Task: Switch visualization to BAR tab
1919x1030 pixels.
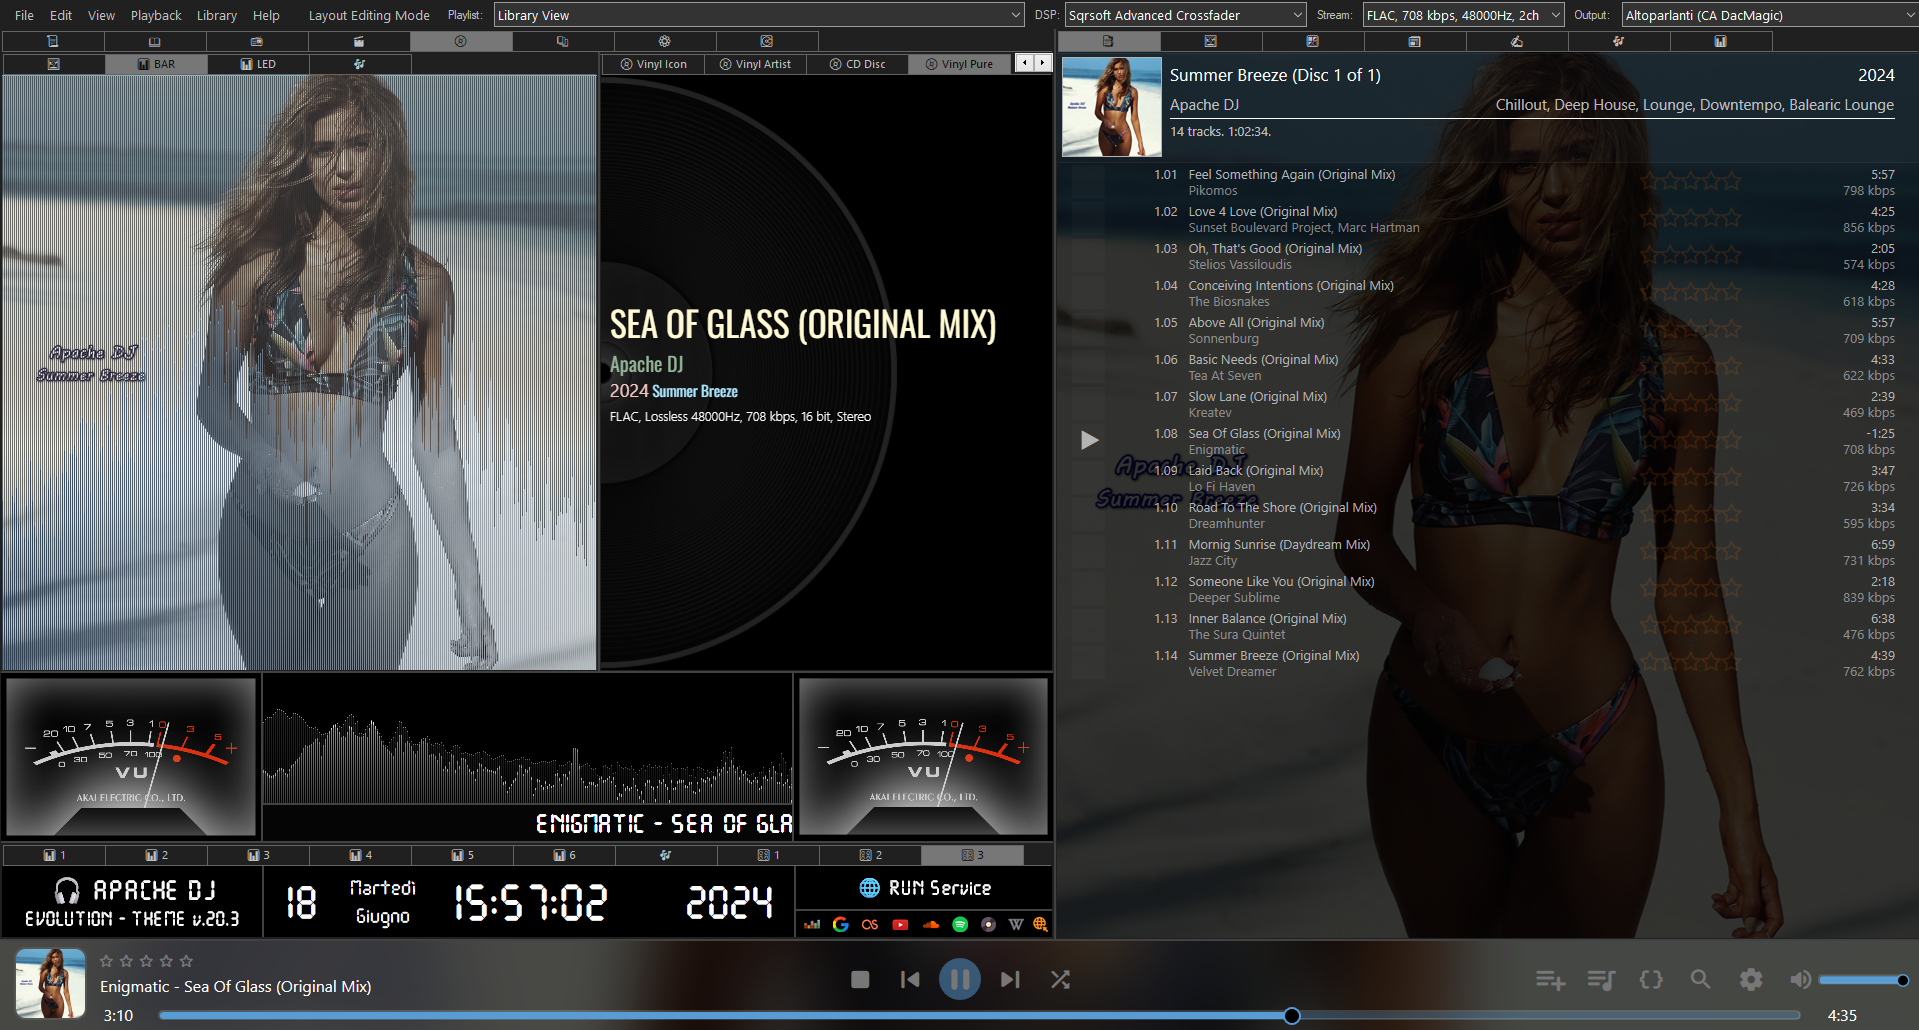Action: click(x=156, y=64)
